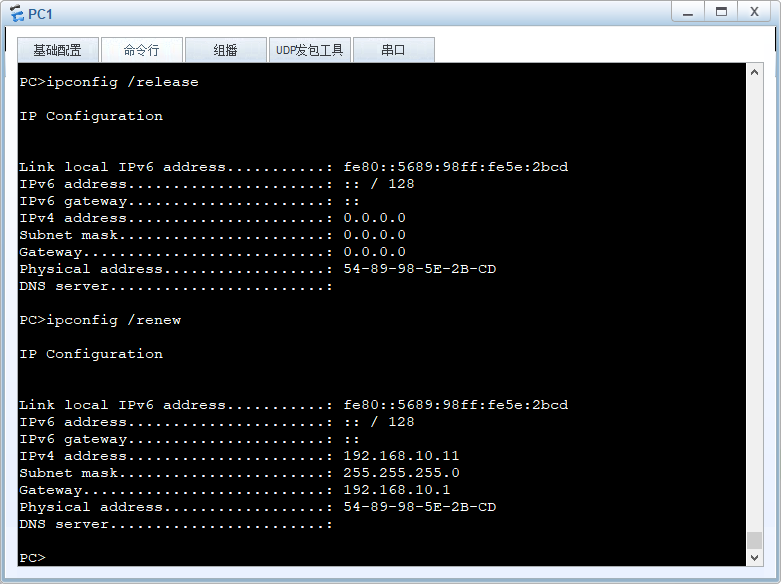Click the second link-local fe80 address
The height and width of the screenshot is (584, 781).
(455, 405)
